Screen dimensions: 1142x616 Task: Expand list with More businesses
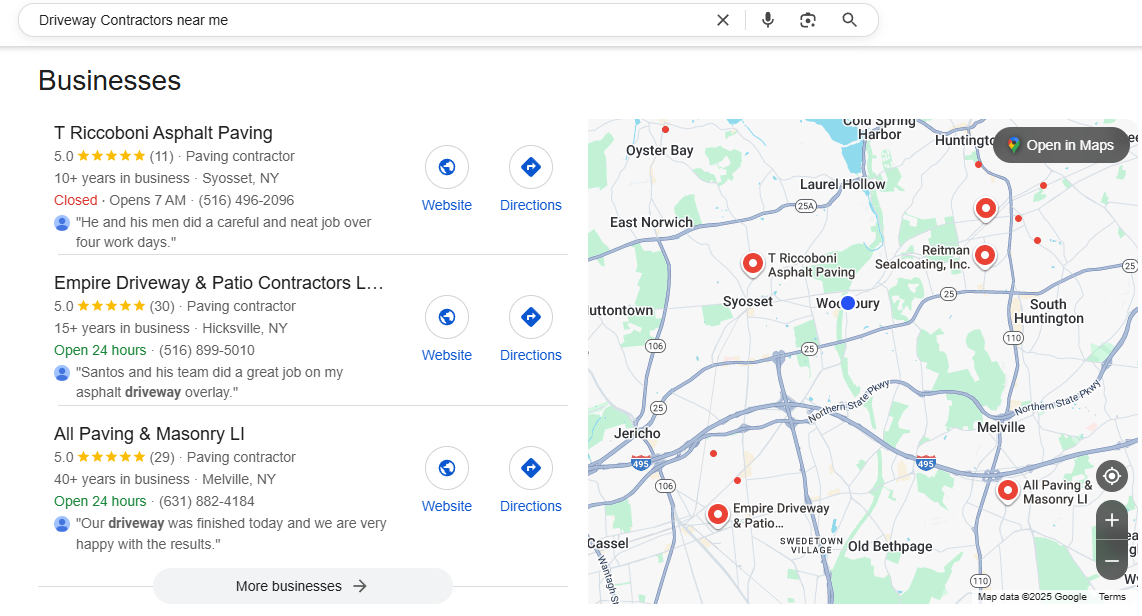pyautogui.click(x=302, y=586)
